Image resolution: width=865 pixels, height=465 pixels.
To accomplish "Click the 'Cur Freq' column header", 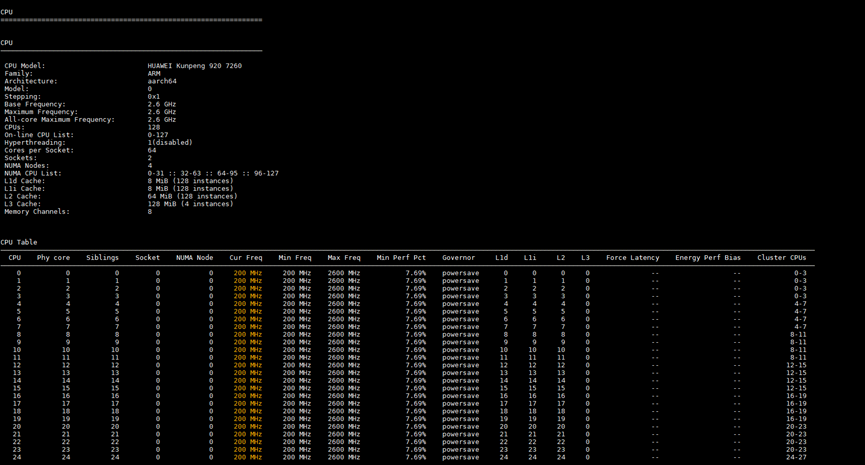I will [246, 258].
